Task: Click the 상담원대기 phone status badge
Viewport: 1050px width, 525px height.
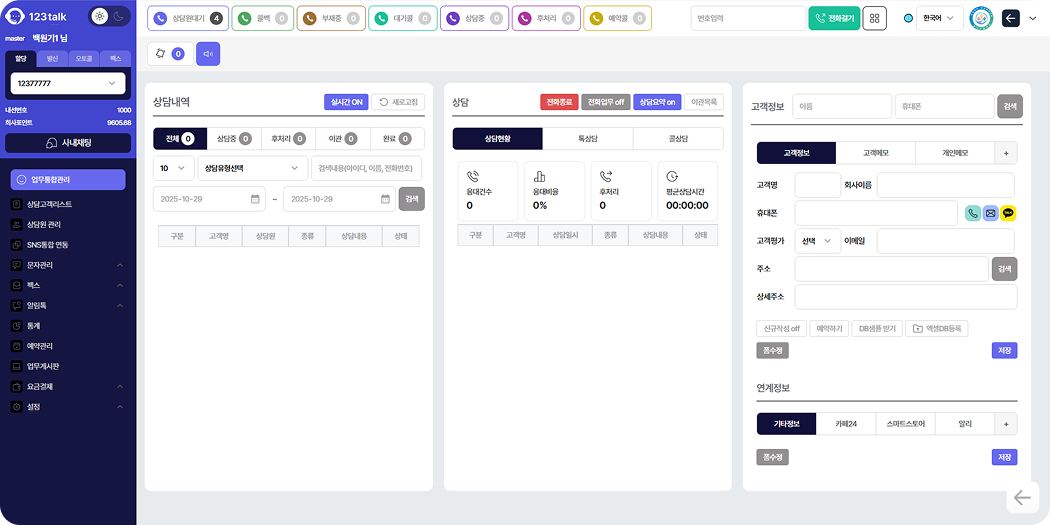Action: coord(187,18)
